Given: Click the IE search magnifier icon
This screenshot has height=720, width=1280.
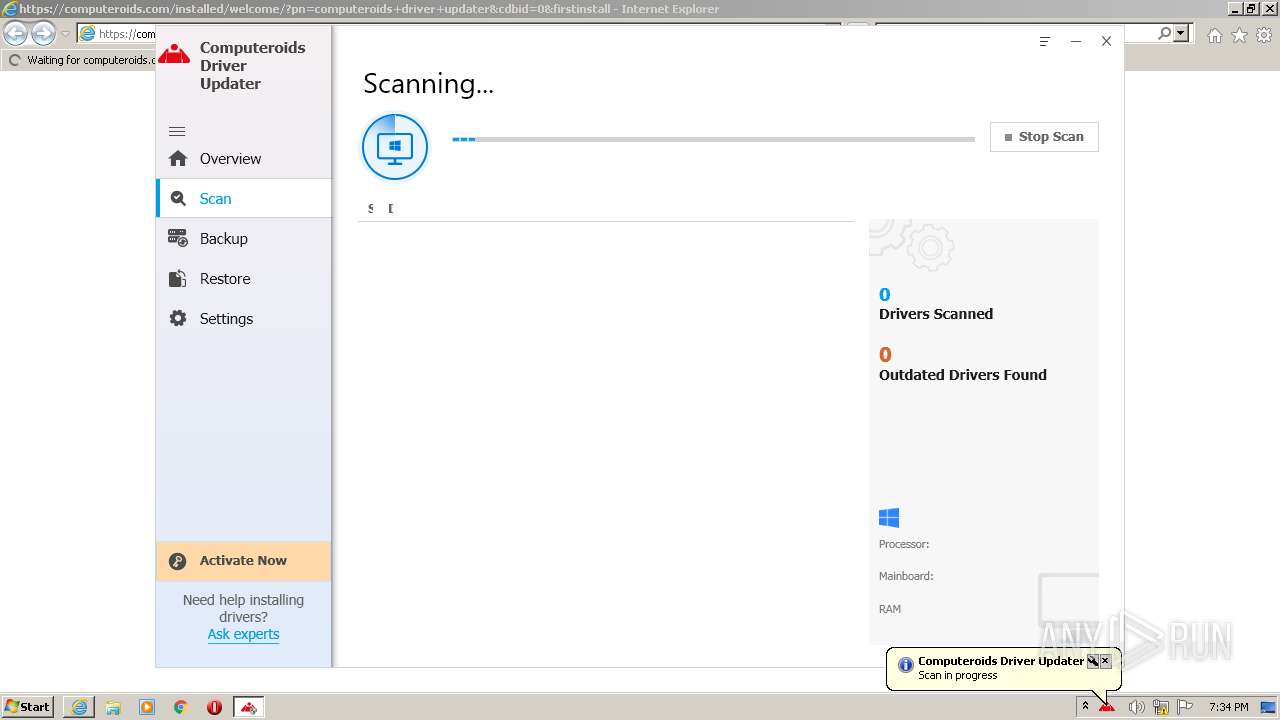Looking at the screenshot, I should click(1164, 33).
